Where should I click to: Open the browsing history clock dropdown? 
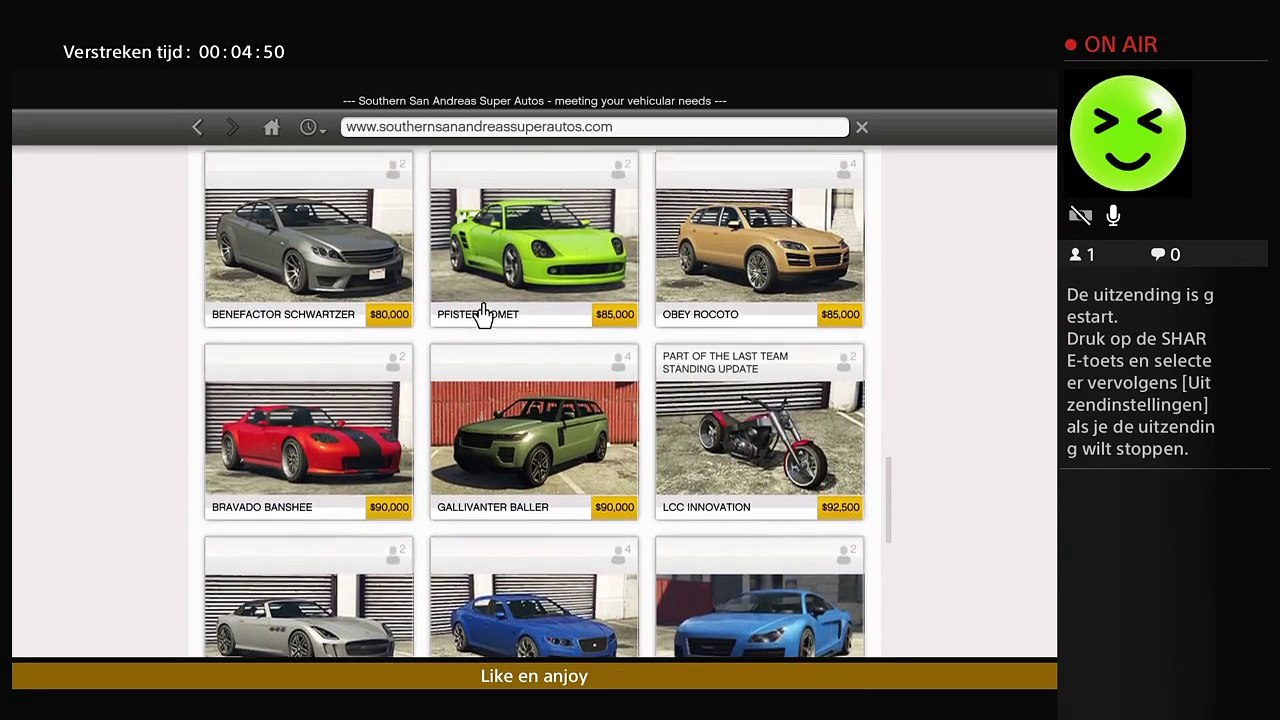pyautogui.click(x=313, y=128)
